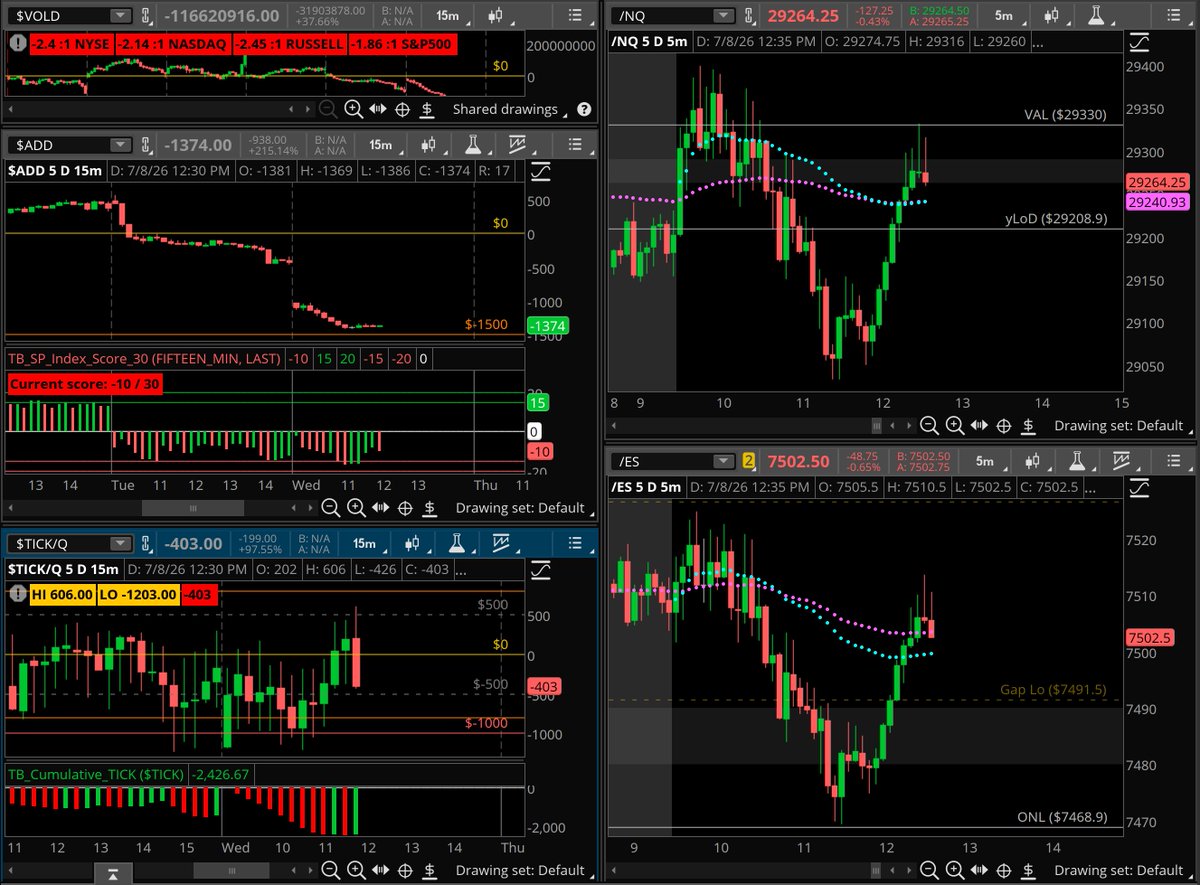The height and width of the screenshot is (885, 1200).
Task: Click TB_Cumulative_TICK study label
Action: [x=97, y=774]
